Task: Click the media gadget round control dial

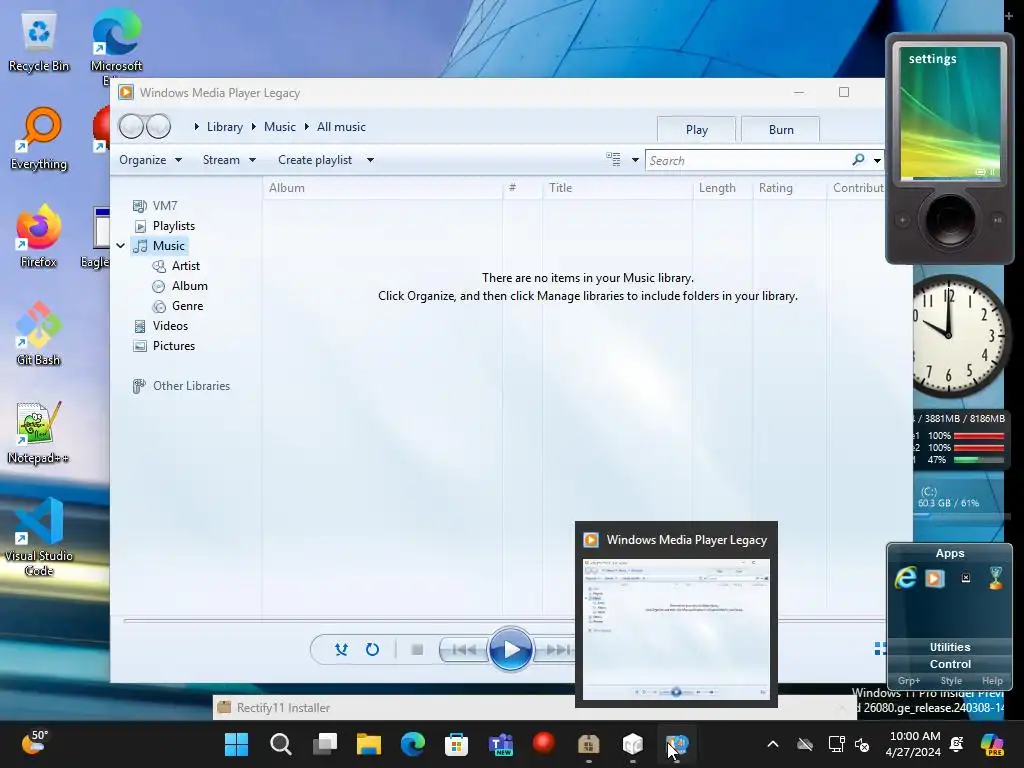Action: [x=950, y=220]
